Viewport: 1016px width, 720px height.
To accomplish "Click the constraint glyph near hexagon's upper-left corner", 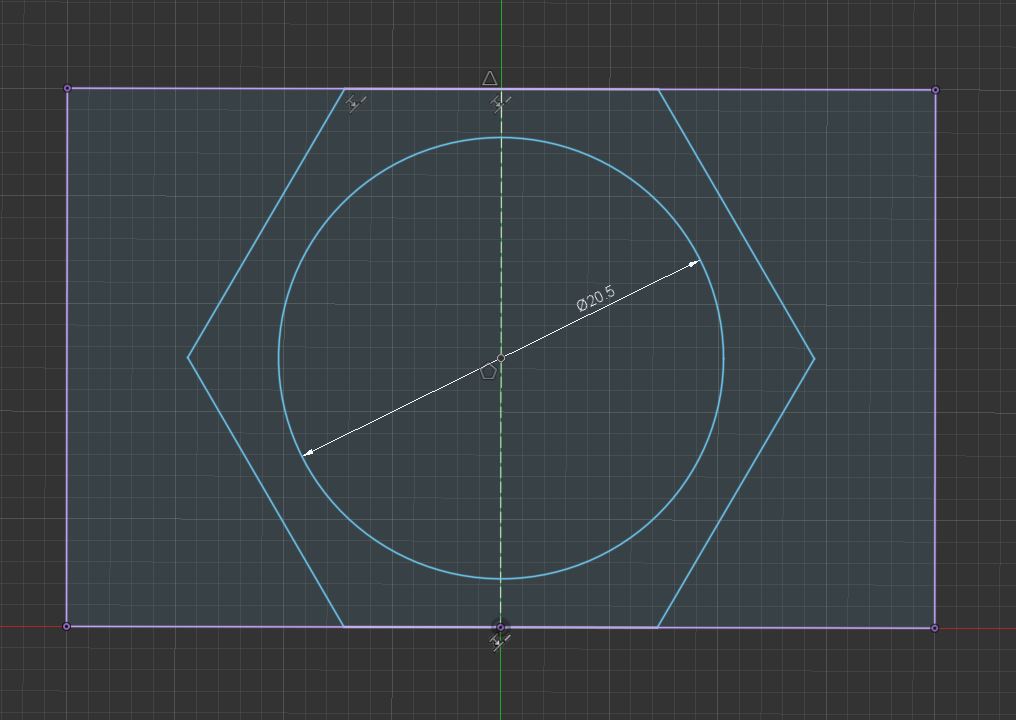I will [x=355, y=103].
